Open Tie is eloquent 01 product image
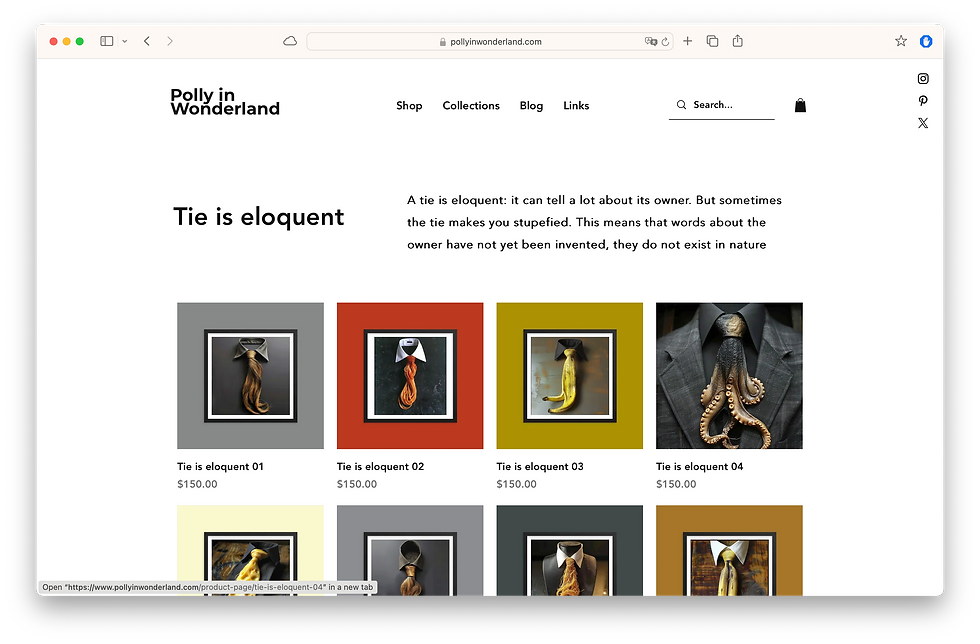Image resolution: width=980 pixels, height=644 pixels. (251, 376)
